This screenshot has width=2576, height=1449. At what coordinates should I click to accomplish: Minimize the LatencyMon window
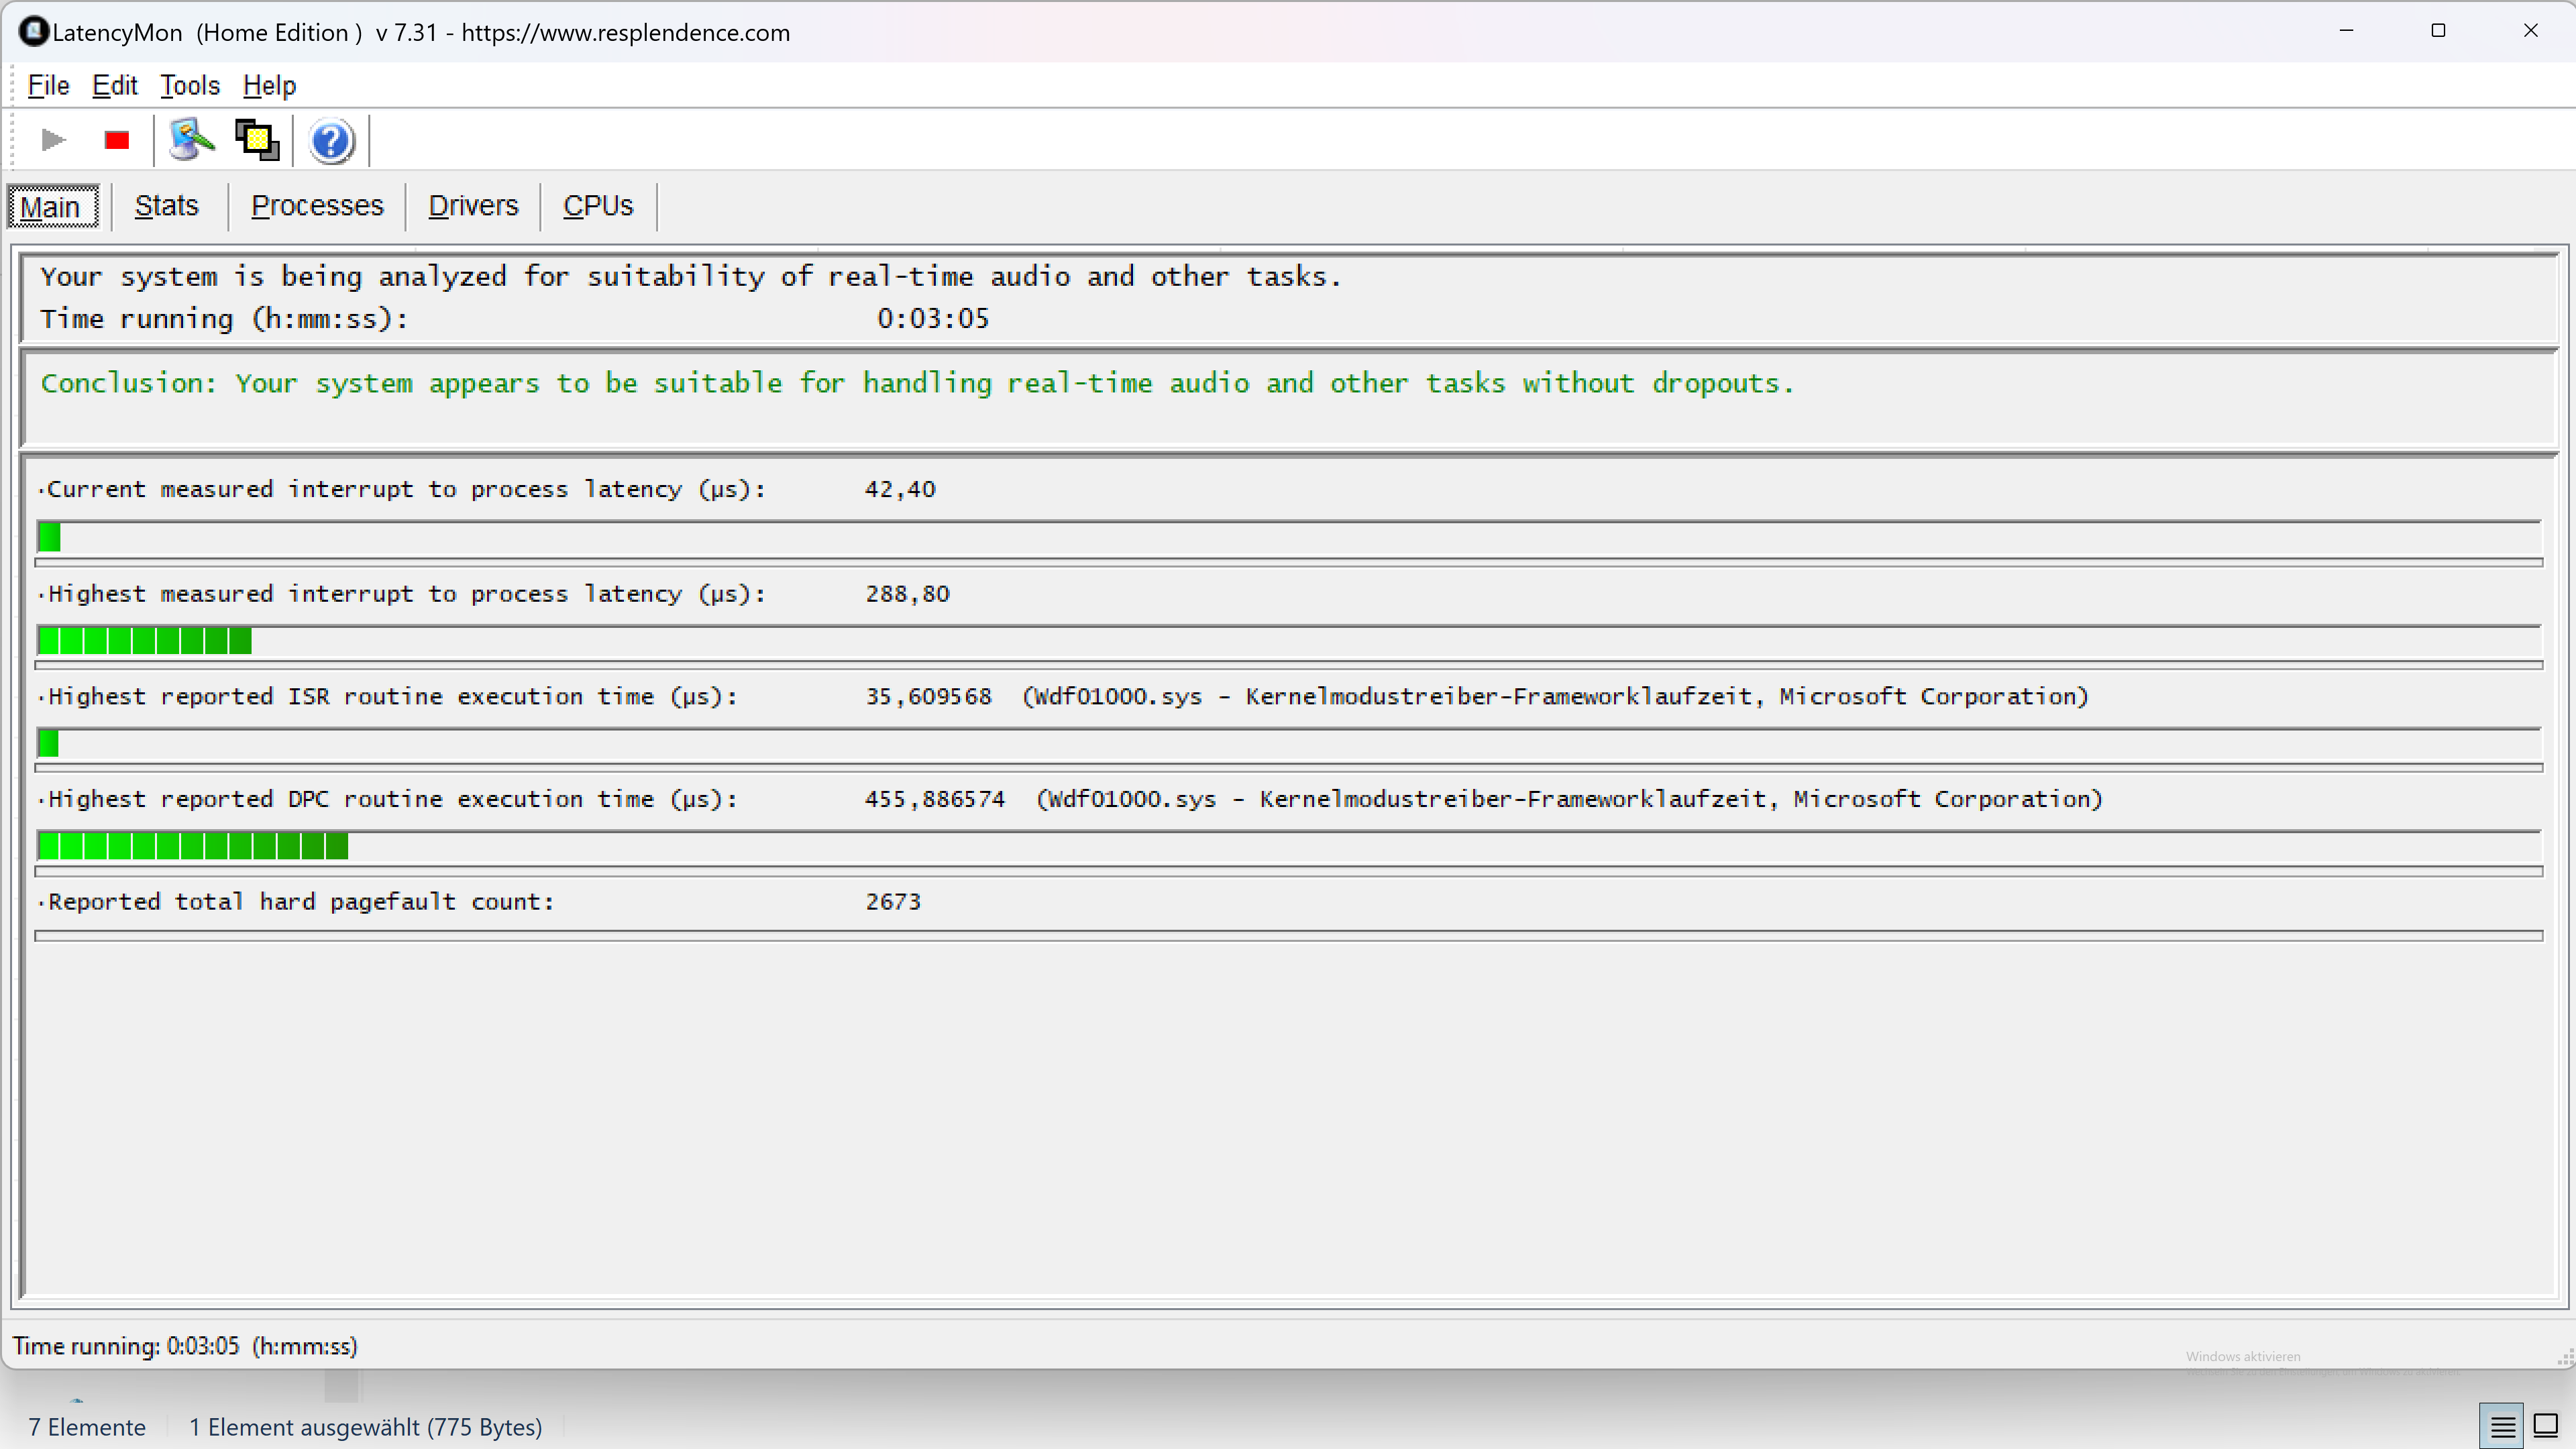coord(2346,31)
